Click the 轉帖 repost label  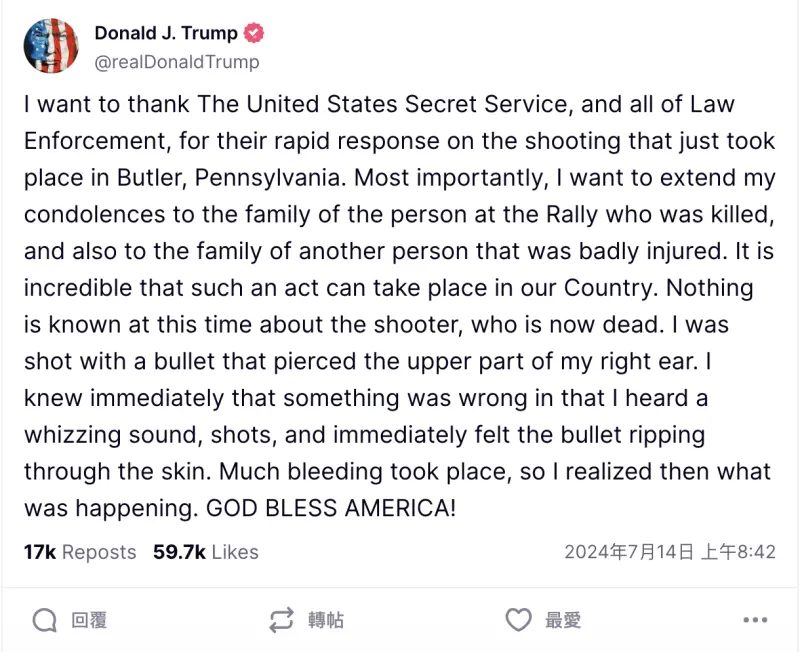click(x=326, y=621)
